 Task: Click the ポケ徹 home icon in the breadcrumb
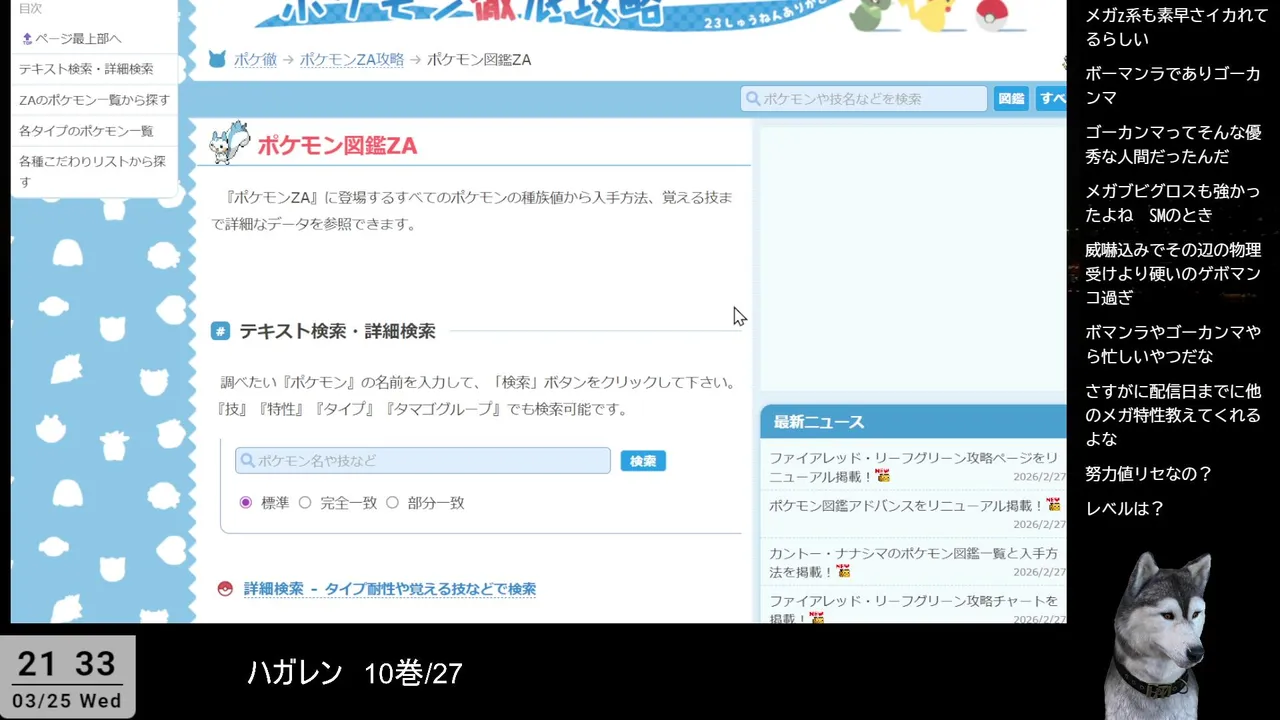point(217,60)
